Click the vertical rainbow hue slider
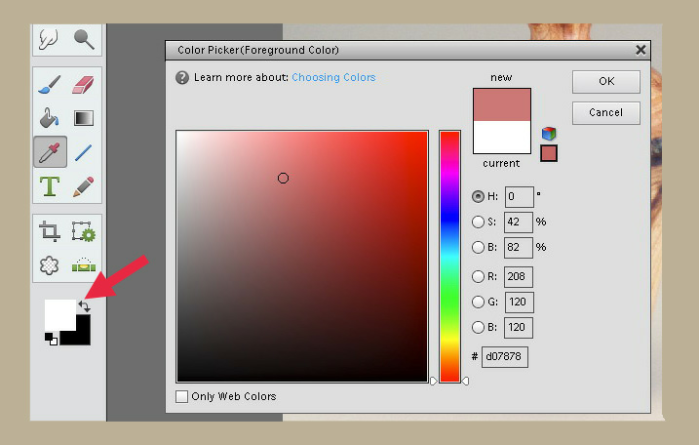Screen dimensions: 700x445 pos(450,255)
